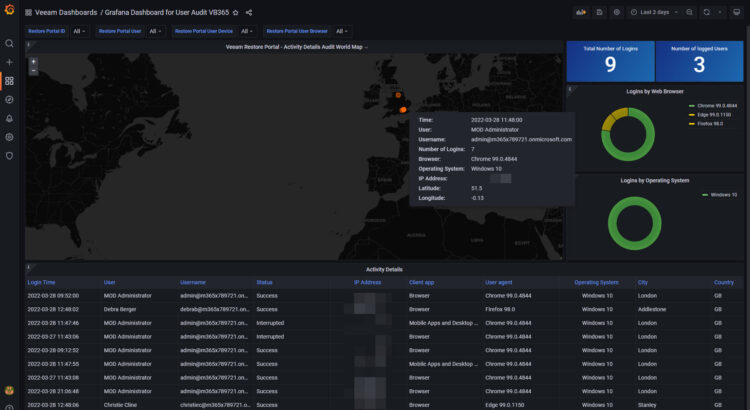Viewport: 750px width, 410px height.
Task: Click the Create plus icon in sidebar
Action: click(9, 62)
